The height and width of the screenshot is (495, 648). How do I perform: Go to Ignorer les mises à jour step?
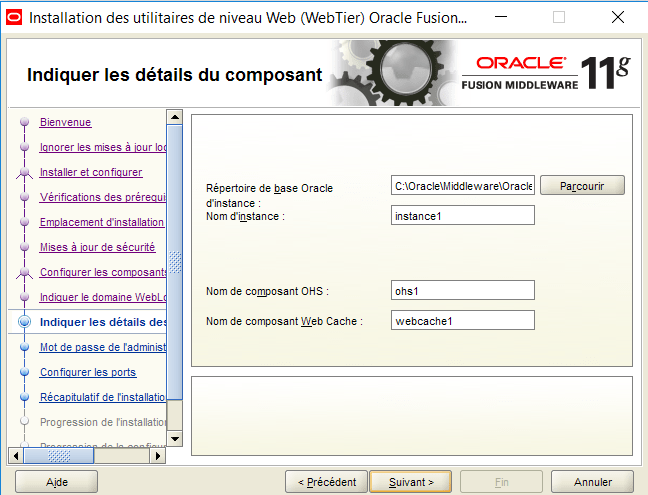[102, 147]
